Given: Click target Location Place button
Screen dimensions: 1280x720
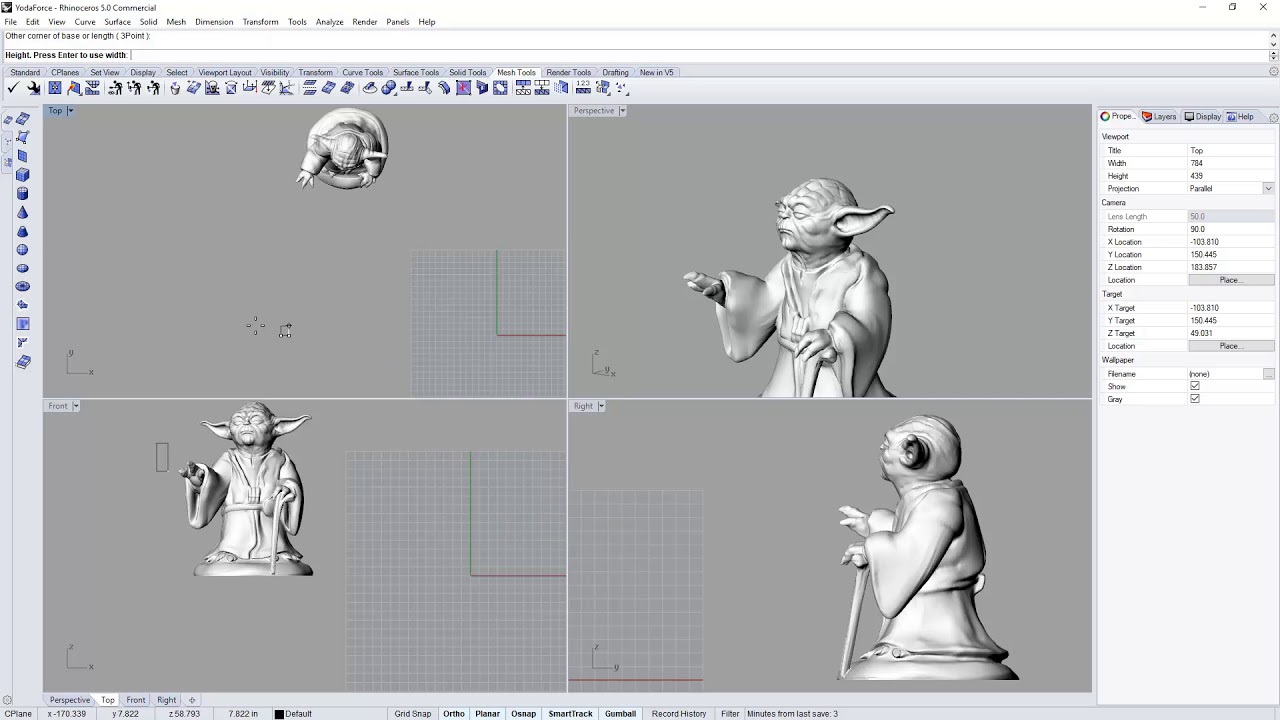Looking at the screenshot, I should click(1231, 346).
